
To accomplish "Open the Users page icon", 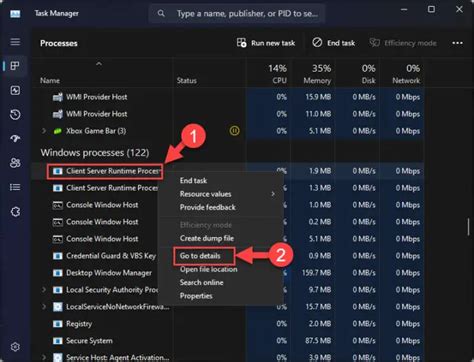I will [x=15, y=163].
